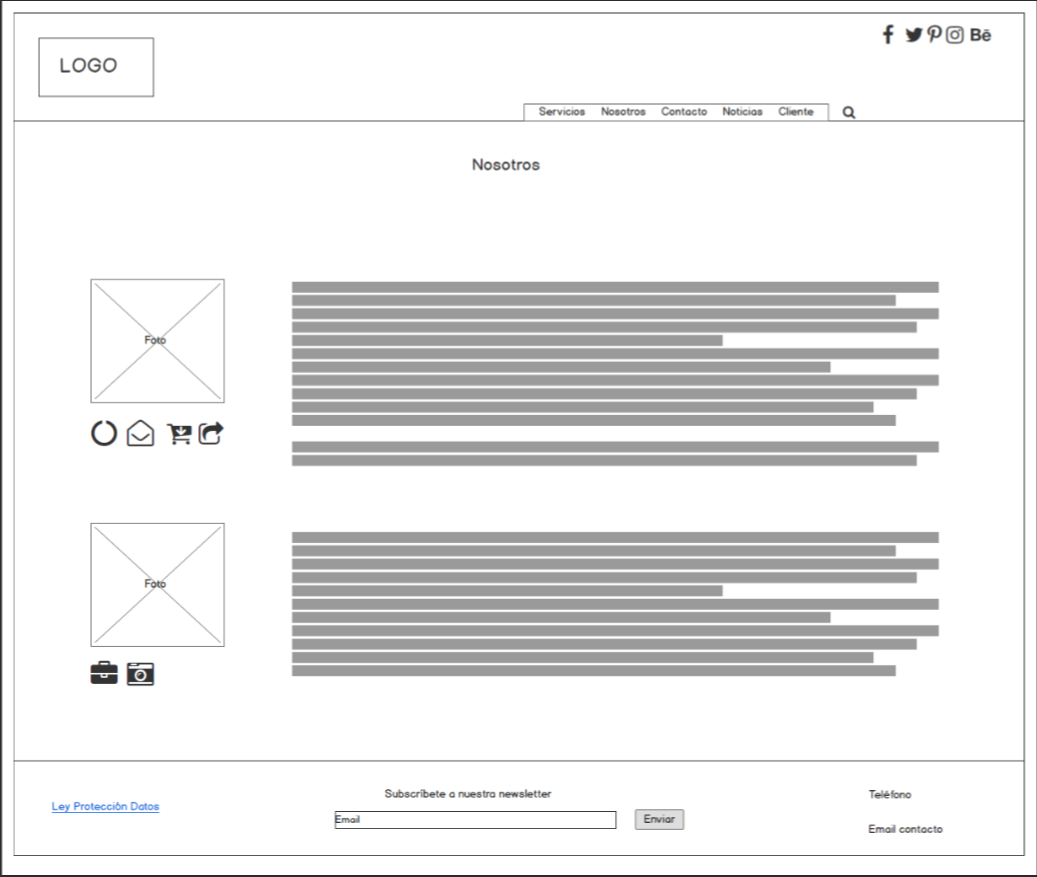This screenshot has height=877, width=1037.
Task: Open the Behance social icon
Action: (980, 35)
